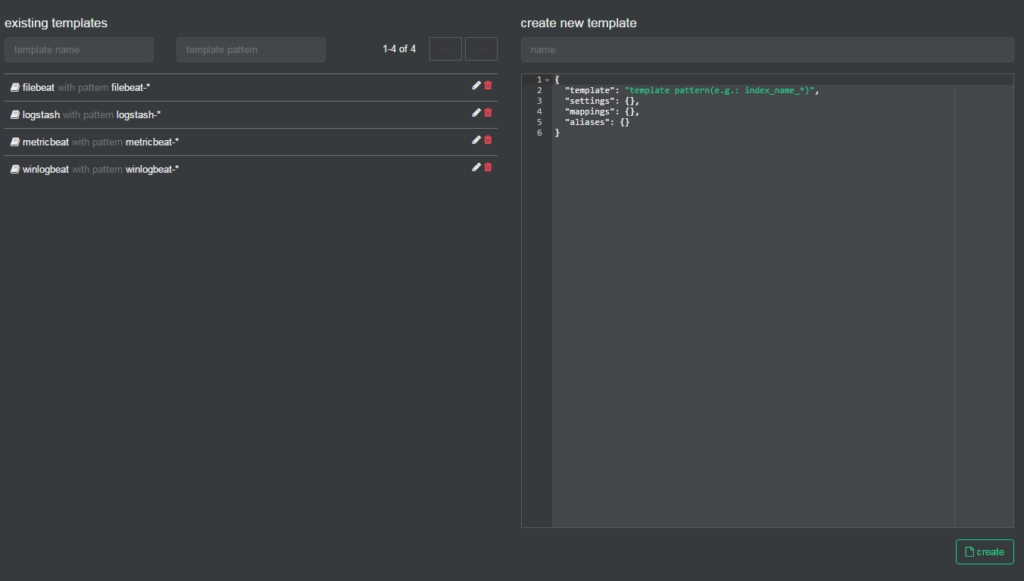Click the delete trash icon for the filebeat template
This screenshot has width=1024, height=581.
(x=489, y=85)
